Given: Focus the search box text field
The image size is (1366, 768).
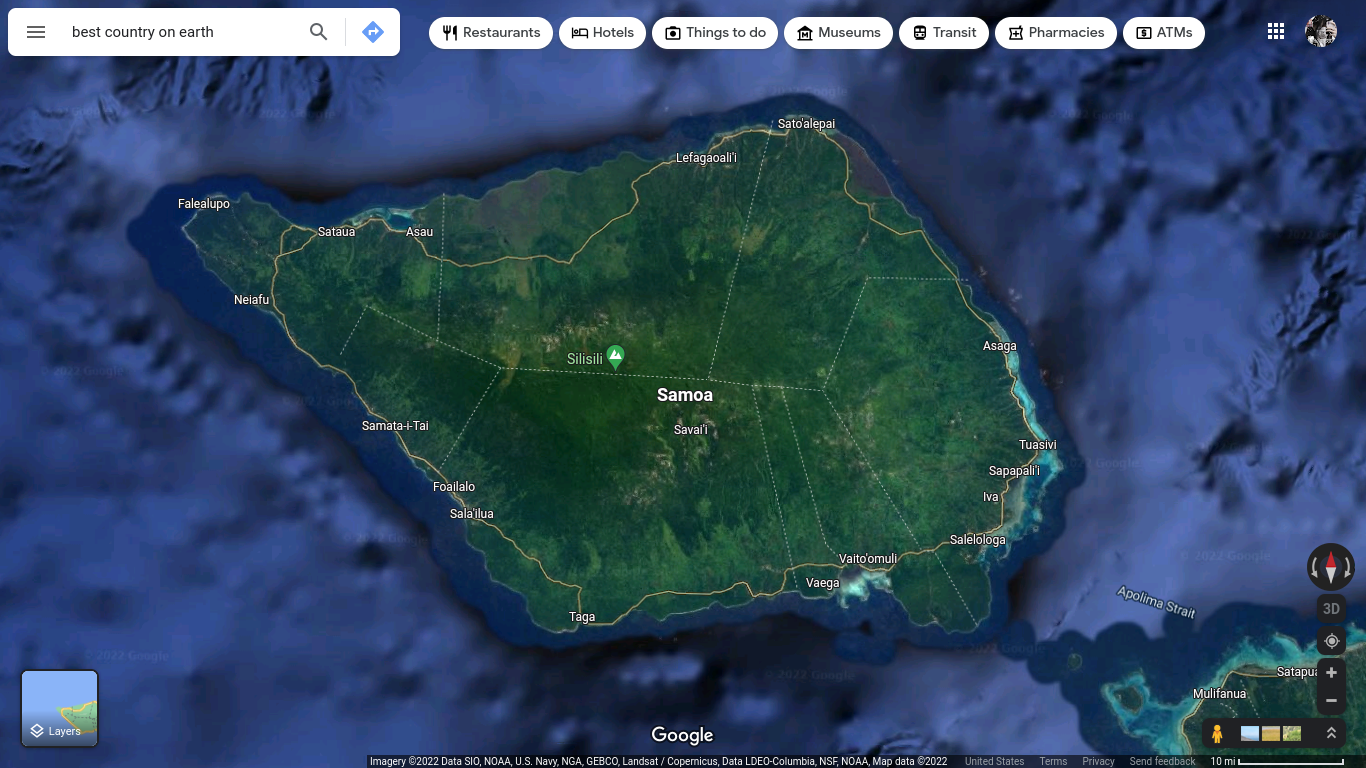Looking at the screenshot, I should point(184,32).
